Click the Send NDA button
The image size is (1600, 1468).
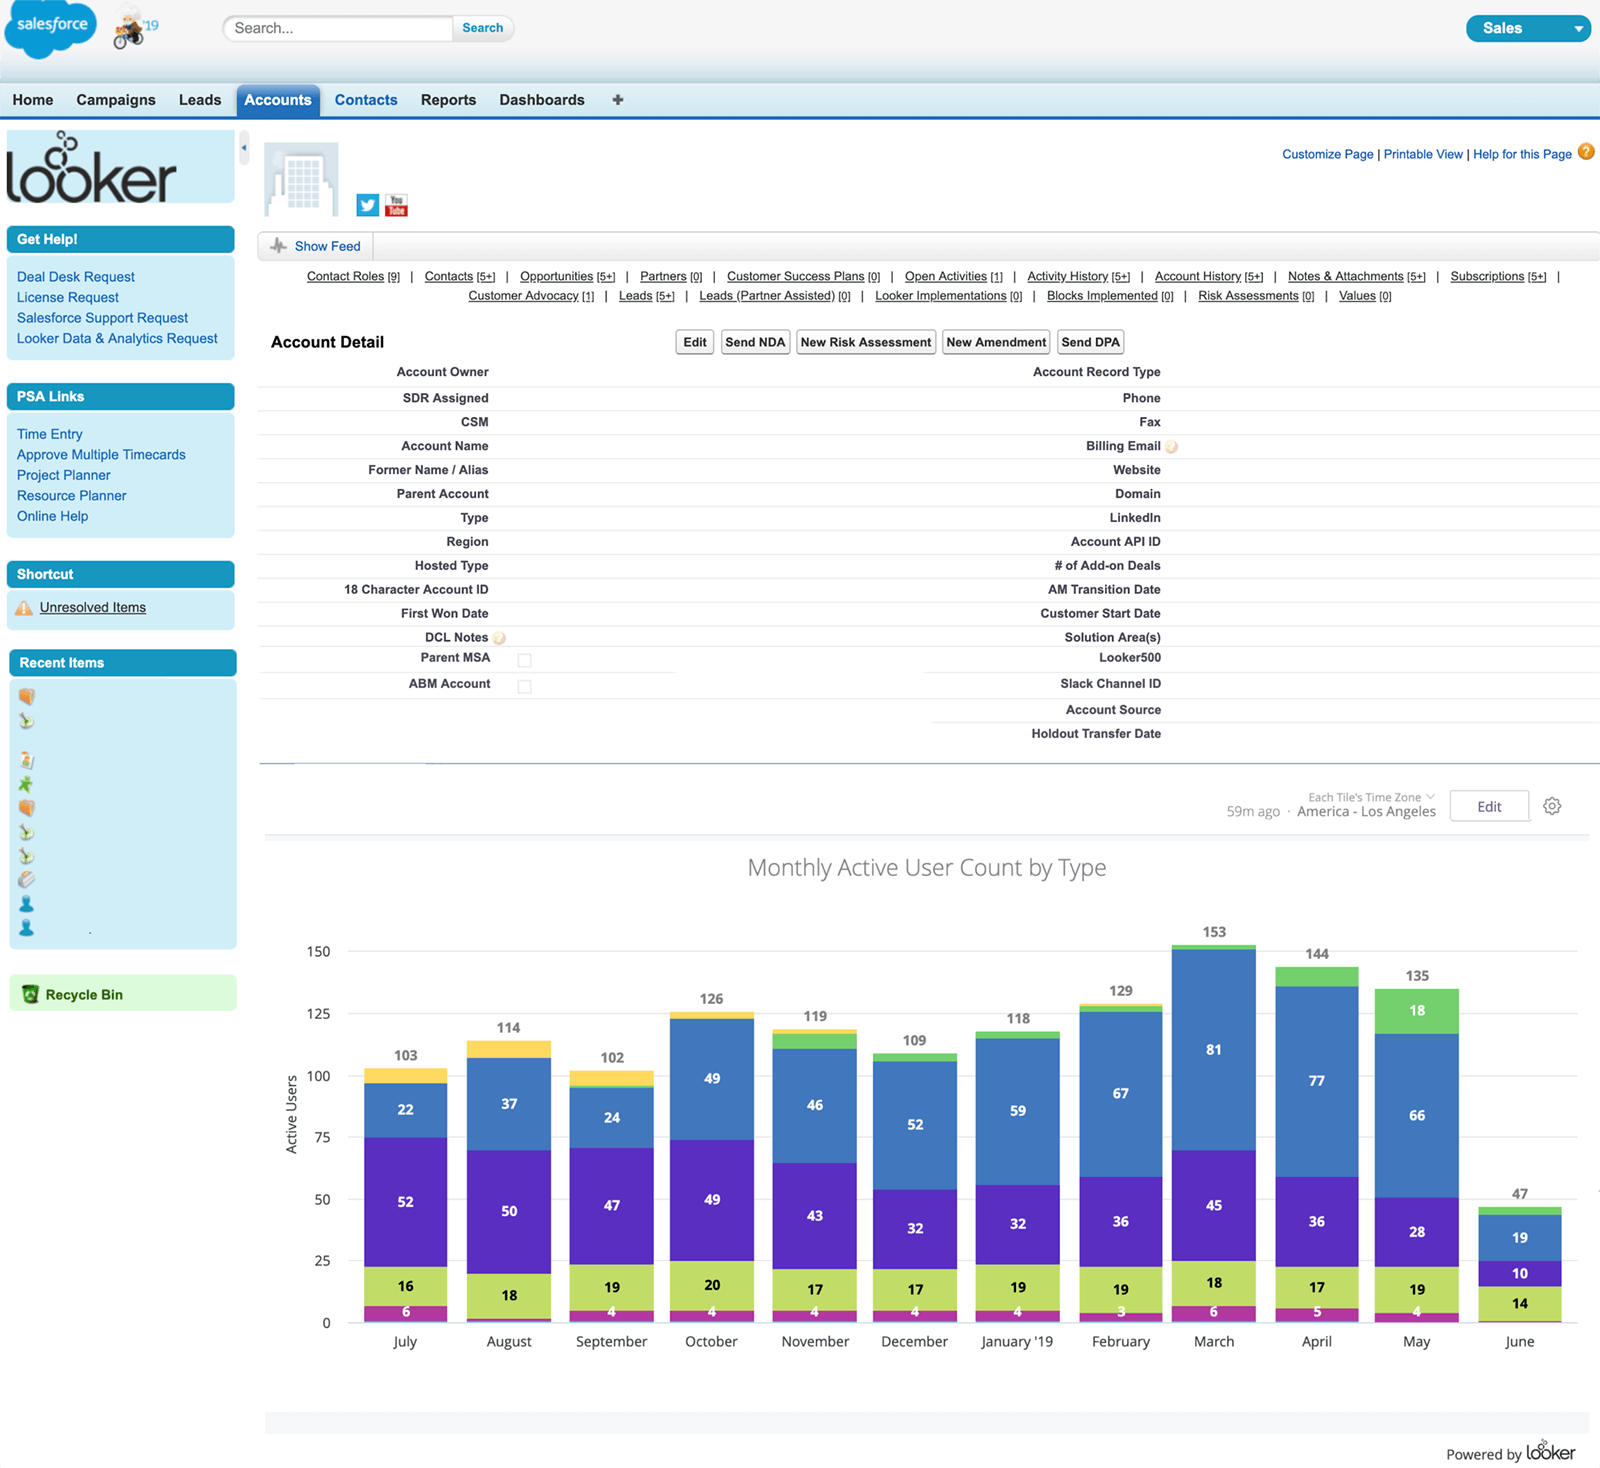point(755,342)
